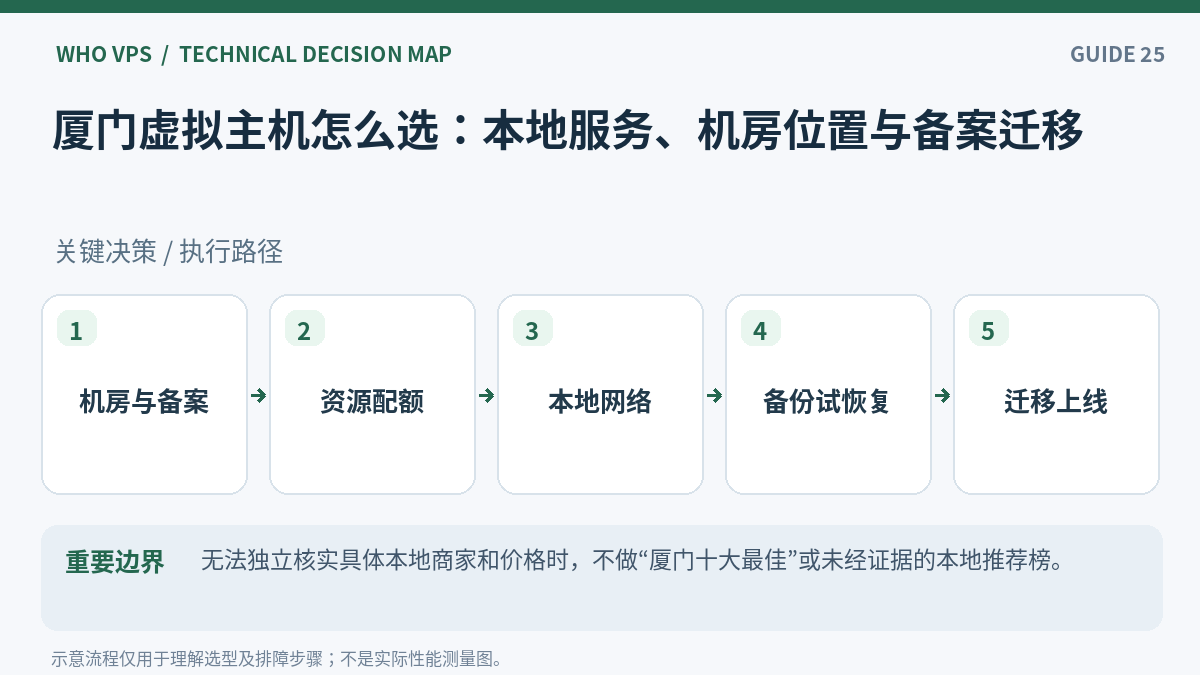Click the main title 厦门虚拟主机怎么选
This screenshot has height=675, width=1200.
[x=568, y=132]
